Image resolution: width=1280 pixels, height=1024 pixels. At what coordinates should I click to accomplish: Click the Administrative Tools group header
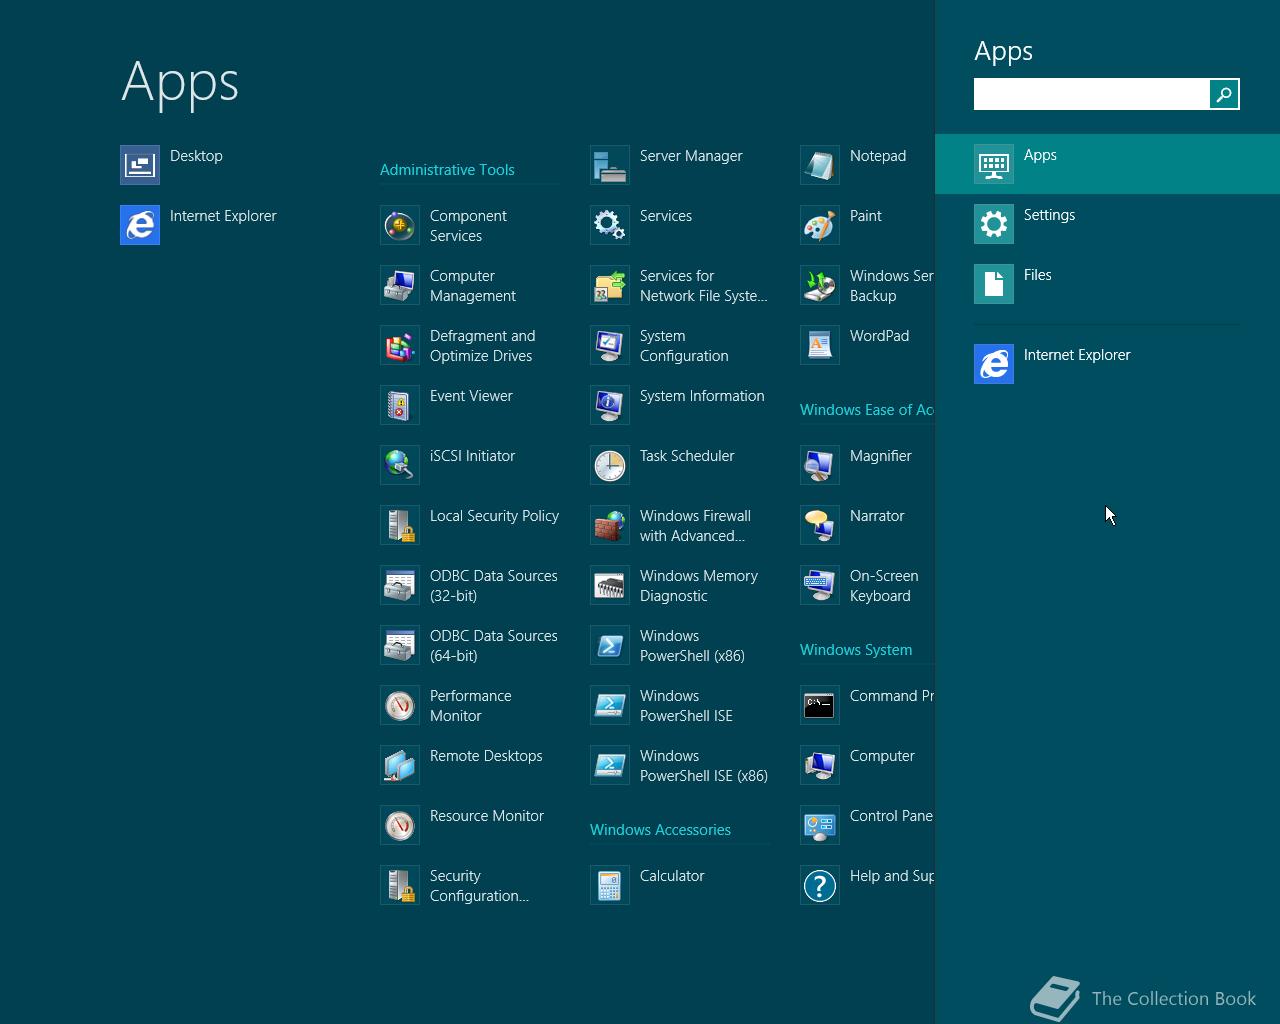[x=447, y=170]
